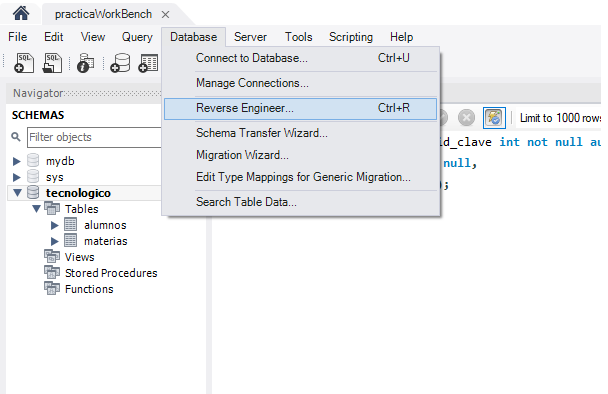Click create new schema icon
The height and width of the screenshot is (394, 608).
click(x=120, y=63)
